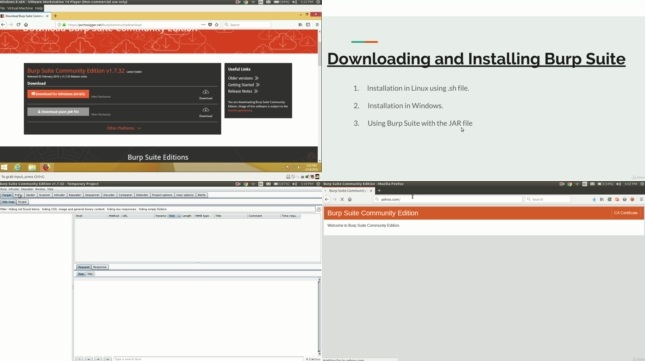The width and height of the screenshot is (645, 361).
Task: Open hamburger menu in the Burp welcome Firefox window
Action: pos(641,199)
